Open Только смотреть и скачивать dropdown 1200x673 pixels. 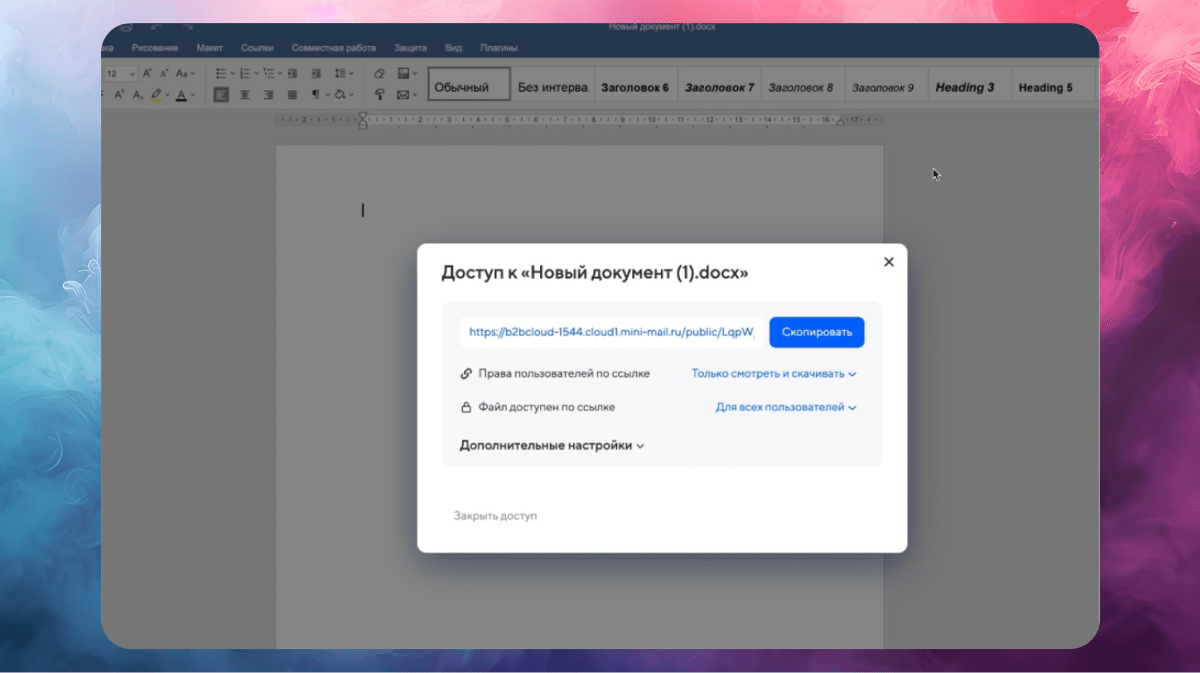click(x=774, y=374)
